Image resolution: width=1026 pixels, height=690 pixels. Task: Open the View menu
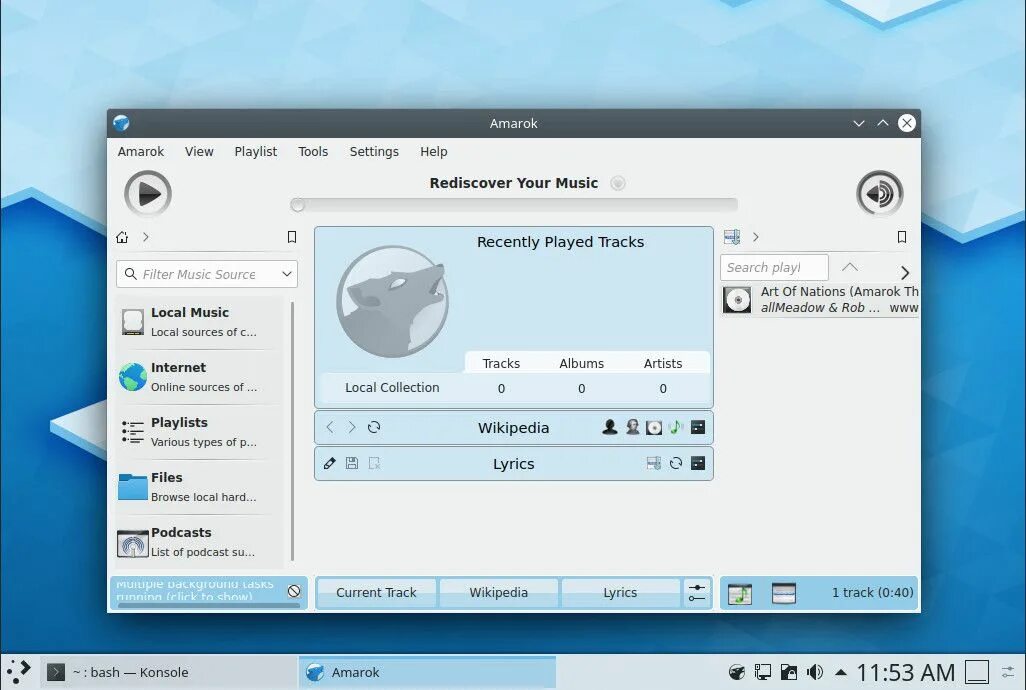(x=199, y=152)
